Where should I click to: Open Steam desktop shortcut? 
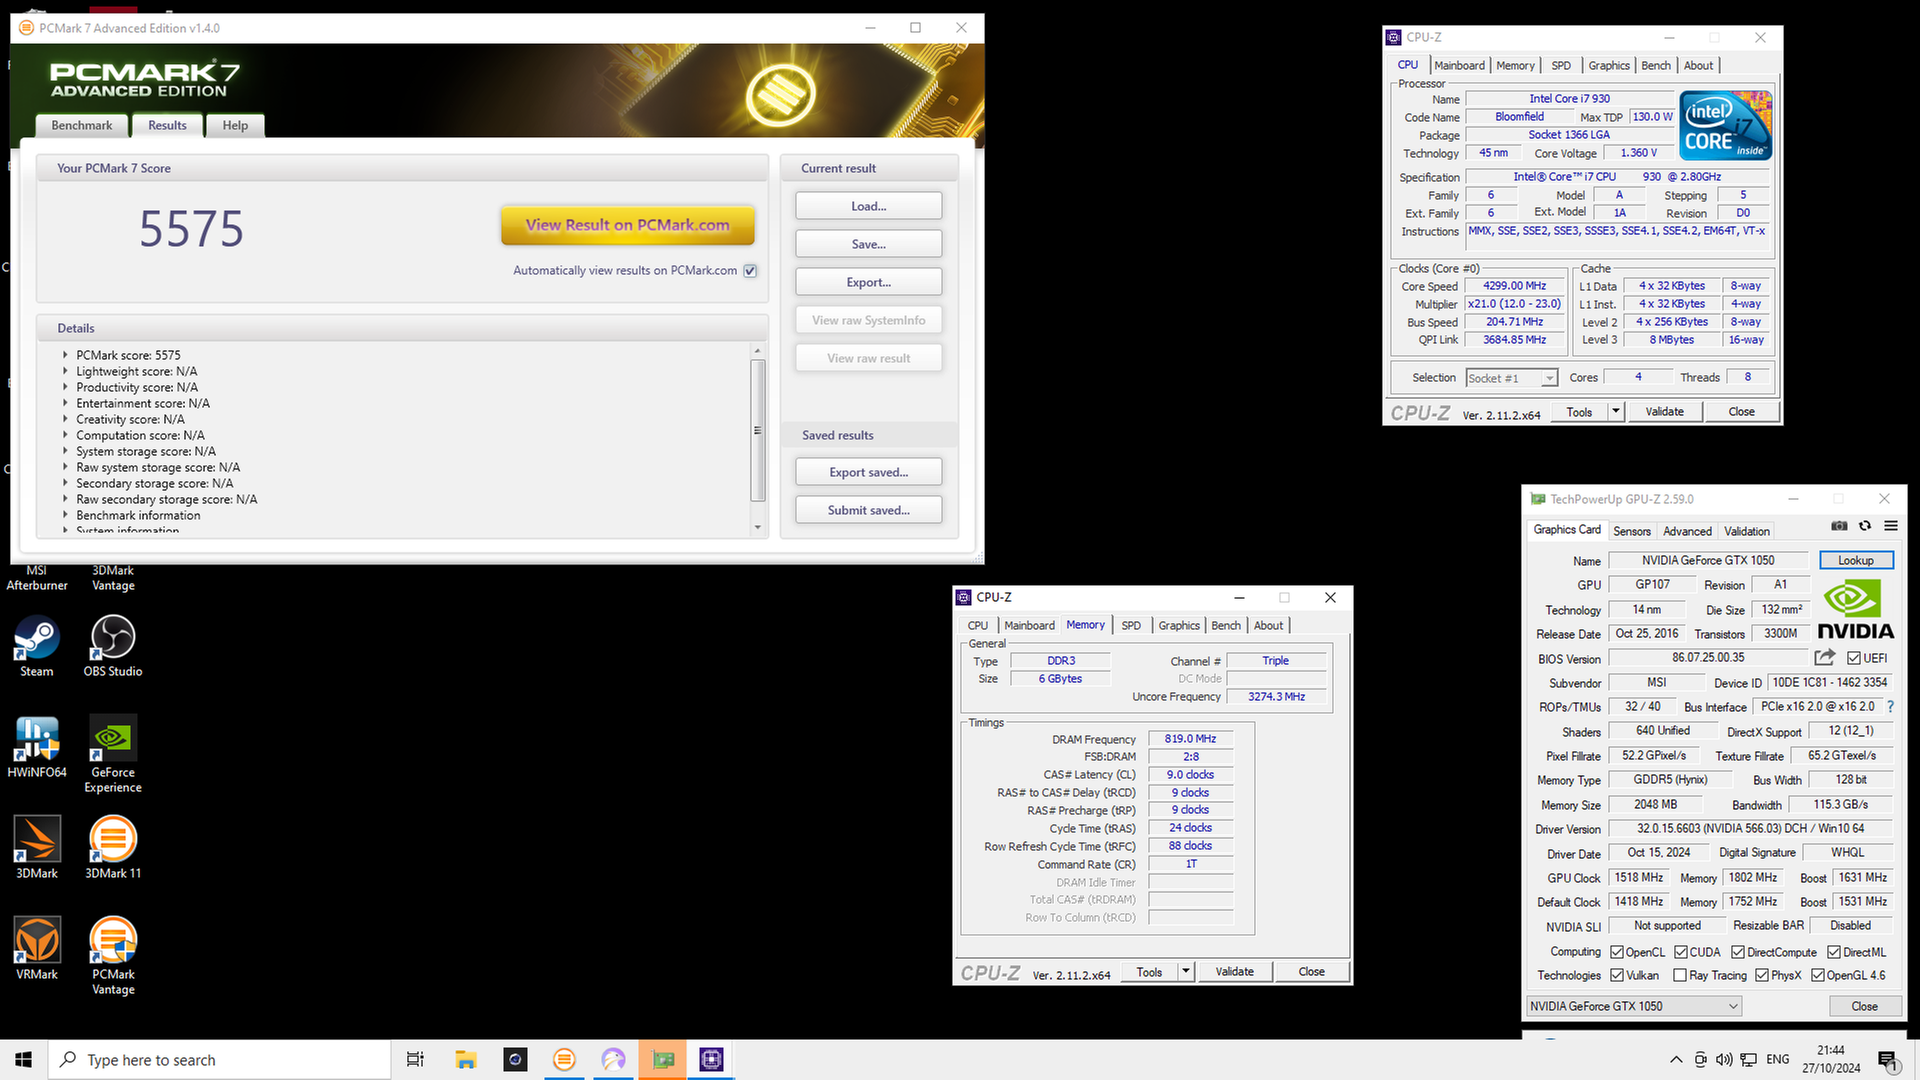click(37, 646)
